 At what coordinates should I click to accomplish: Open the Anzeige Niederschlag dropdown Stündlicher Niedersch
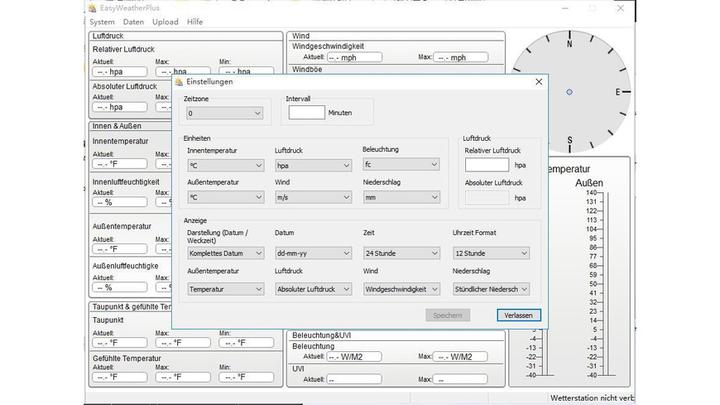pos(491,289)
